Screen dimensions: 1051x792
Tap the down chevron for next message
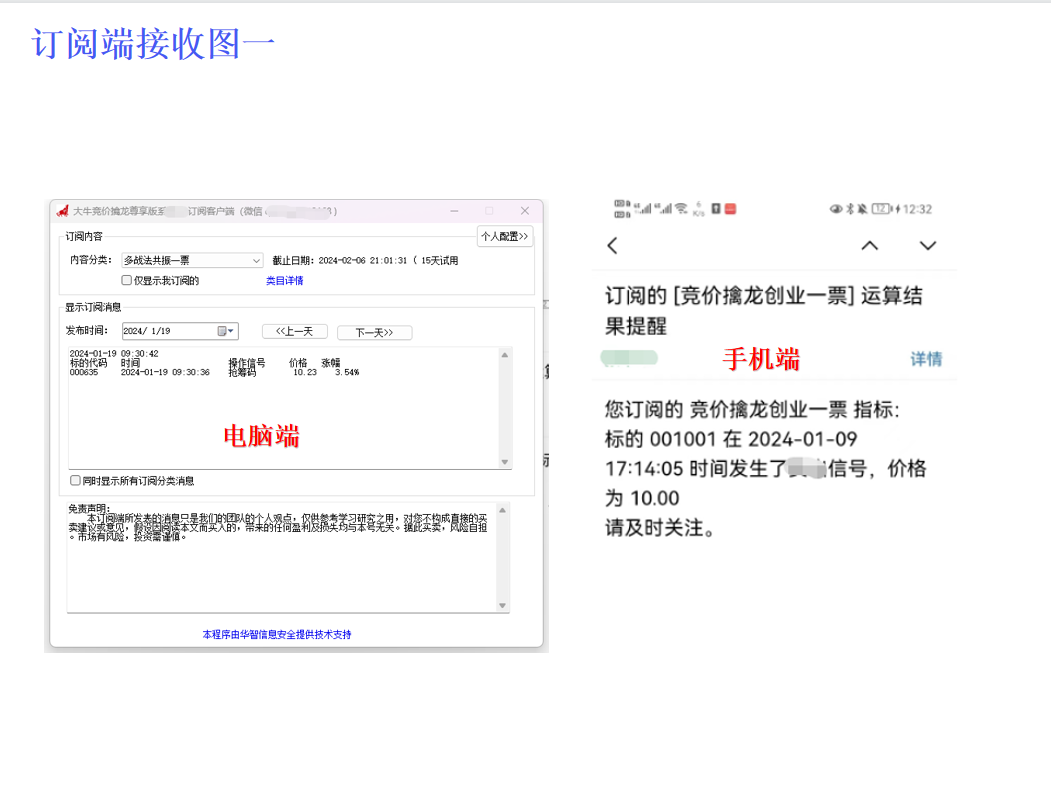928,246
